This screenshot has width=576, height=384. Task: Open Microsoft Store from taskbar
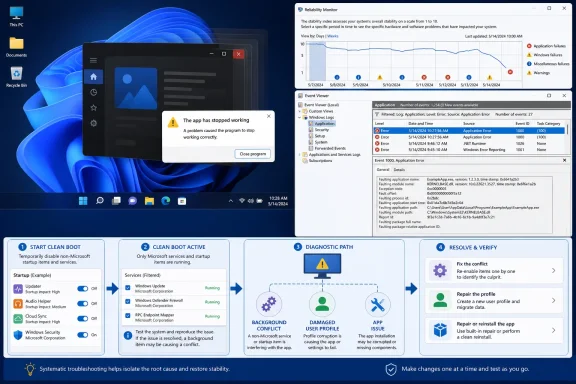[182, 201]
